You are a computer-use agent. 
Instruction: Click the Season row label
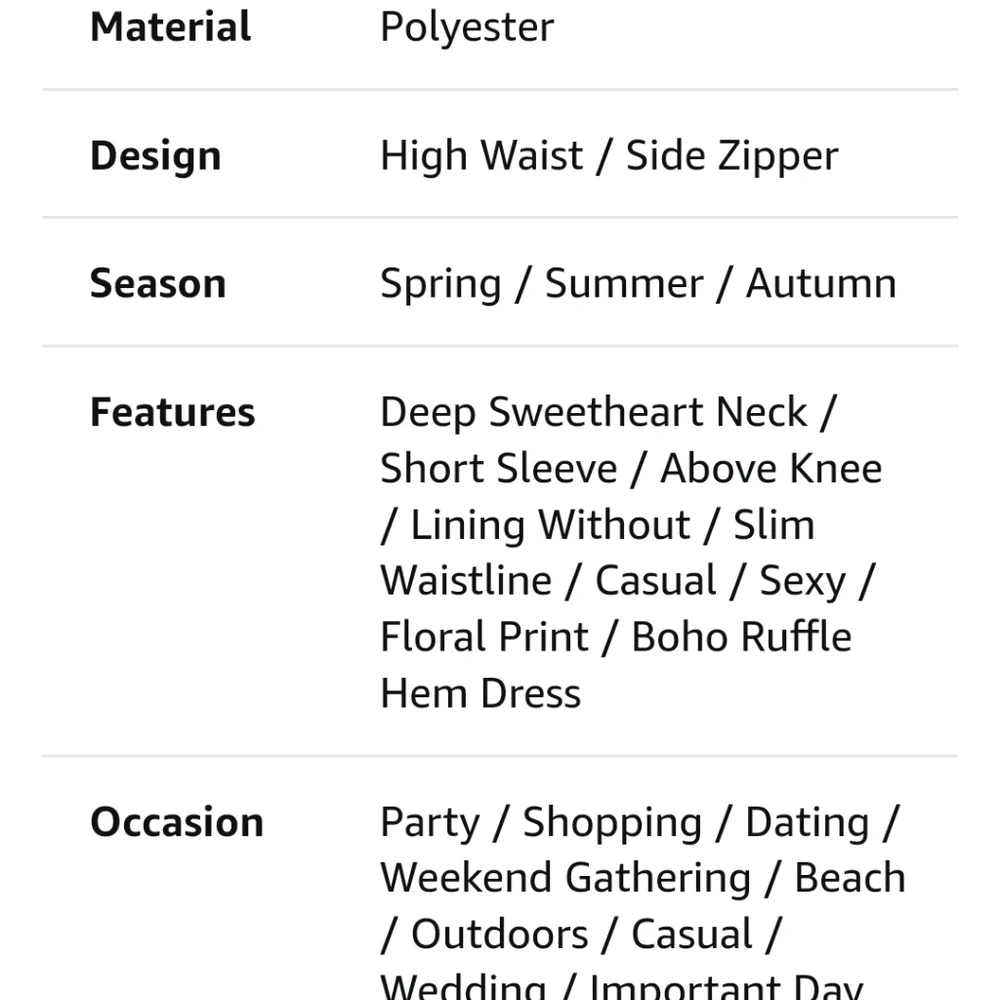coord(158,284)
